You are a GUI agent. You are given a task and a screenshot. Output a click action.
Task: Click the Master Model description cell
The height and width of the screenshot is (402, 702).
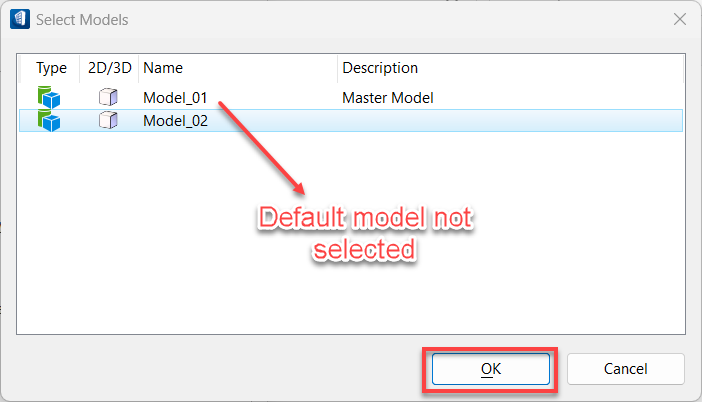388,98
